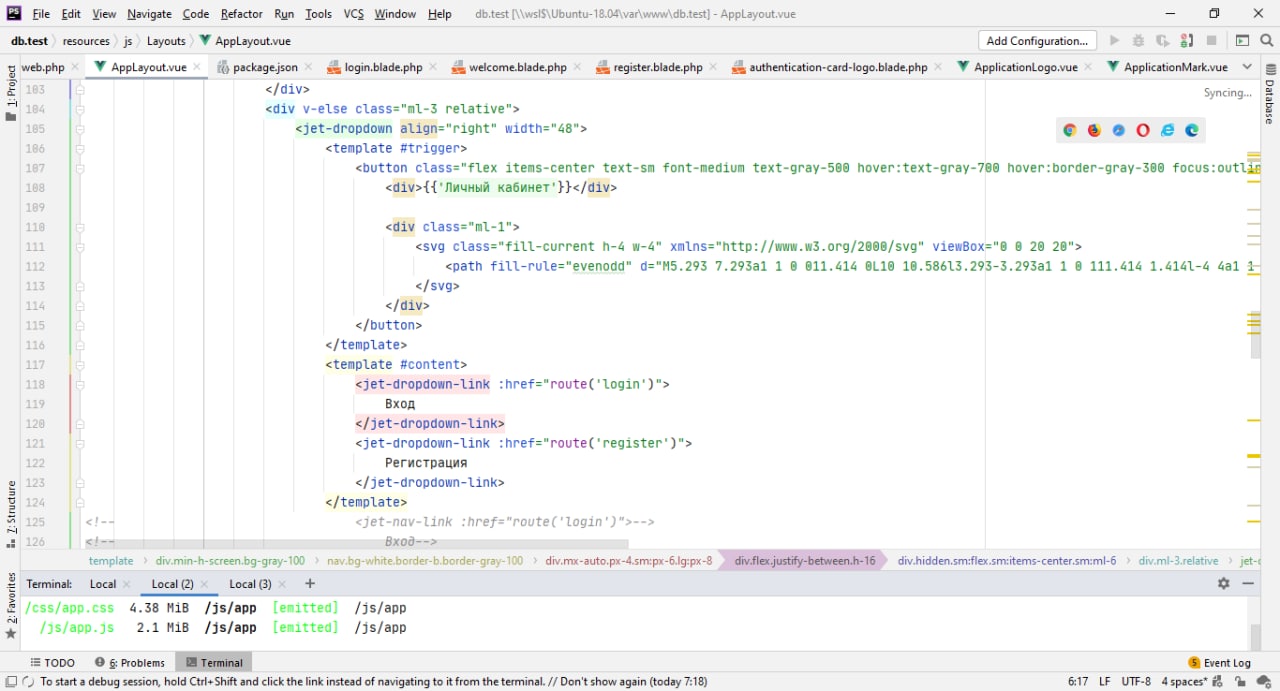Select Local (3) terminal tab
1280x691 pixels.
[250, 584]
